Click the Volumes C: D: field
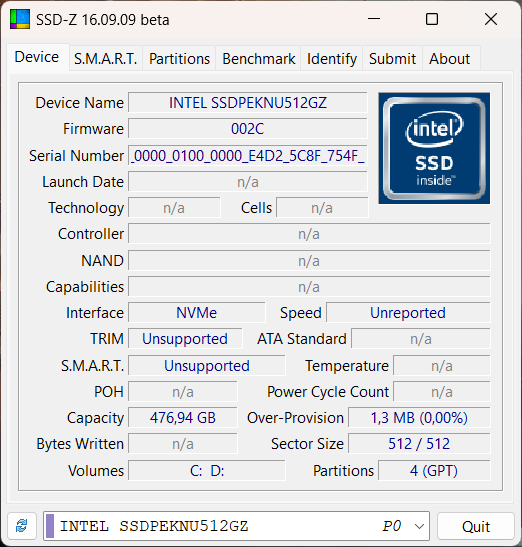 coord(207,471)
